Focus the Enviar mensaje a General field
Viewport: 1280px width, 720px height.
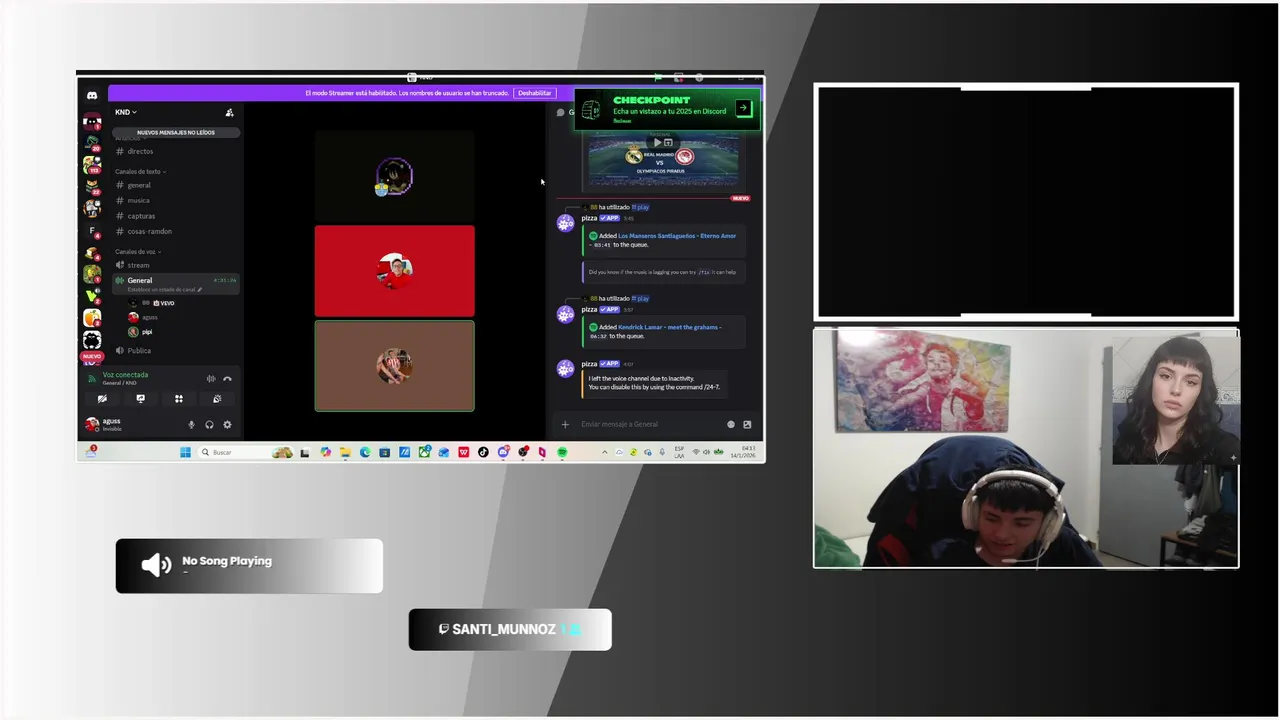click(650, 424)
